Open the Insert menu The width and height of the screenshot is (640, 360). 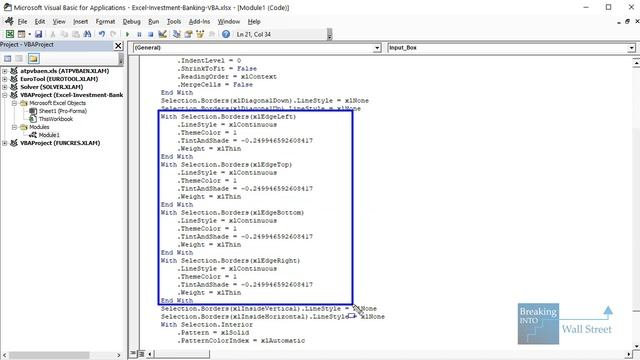[x=80, y=22]
